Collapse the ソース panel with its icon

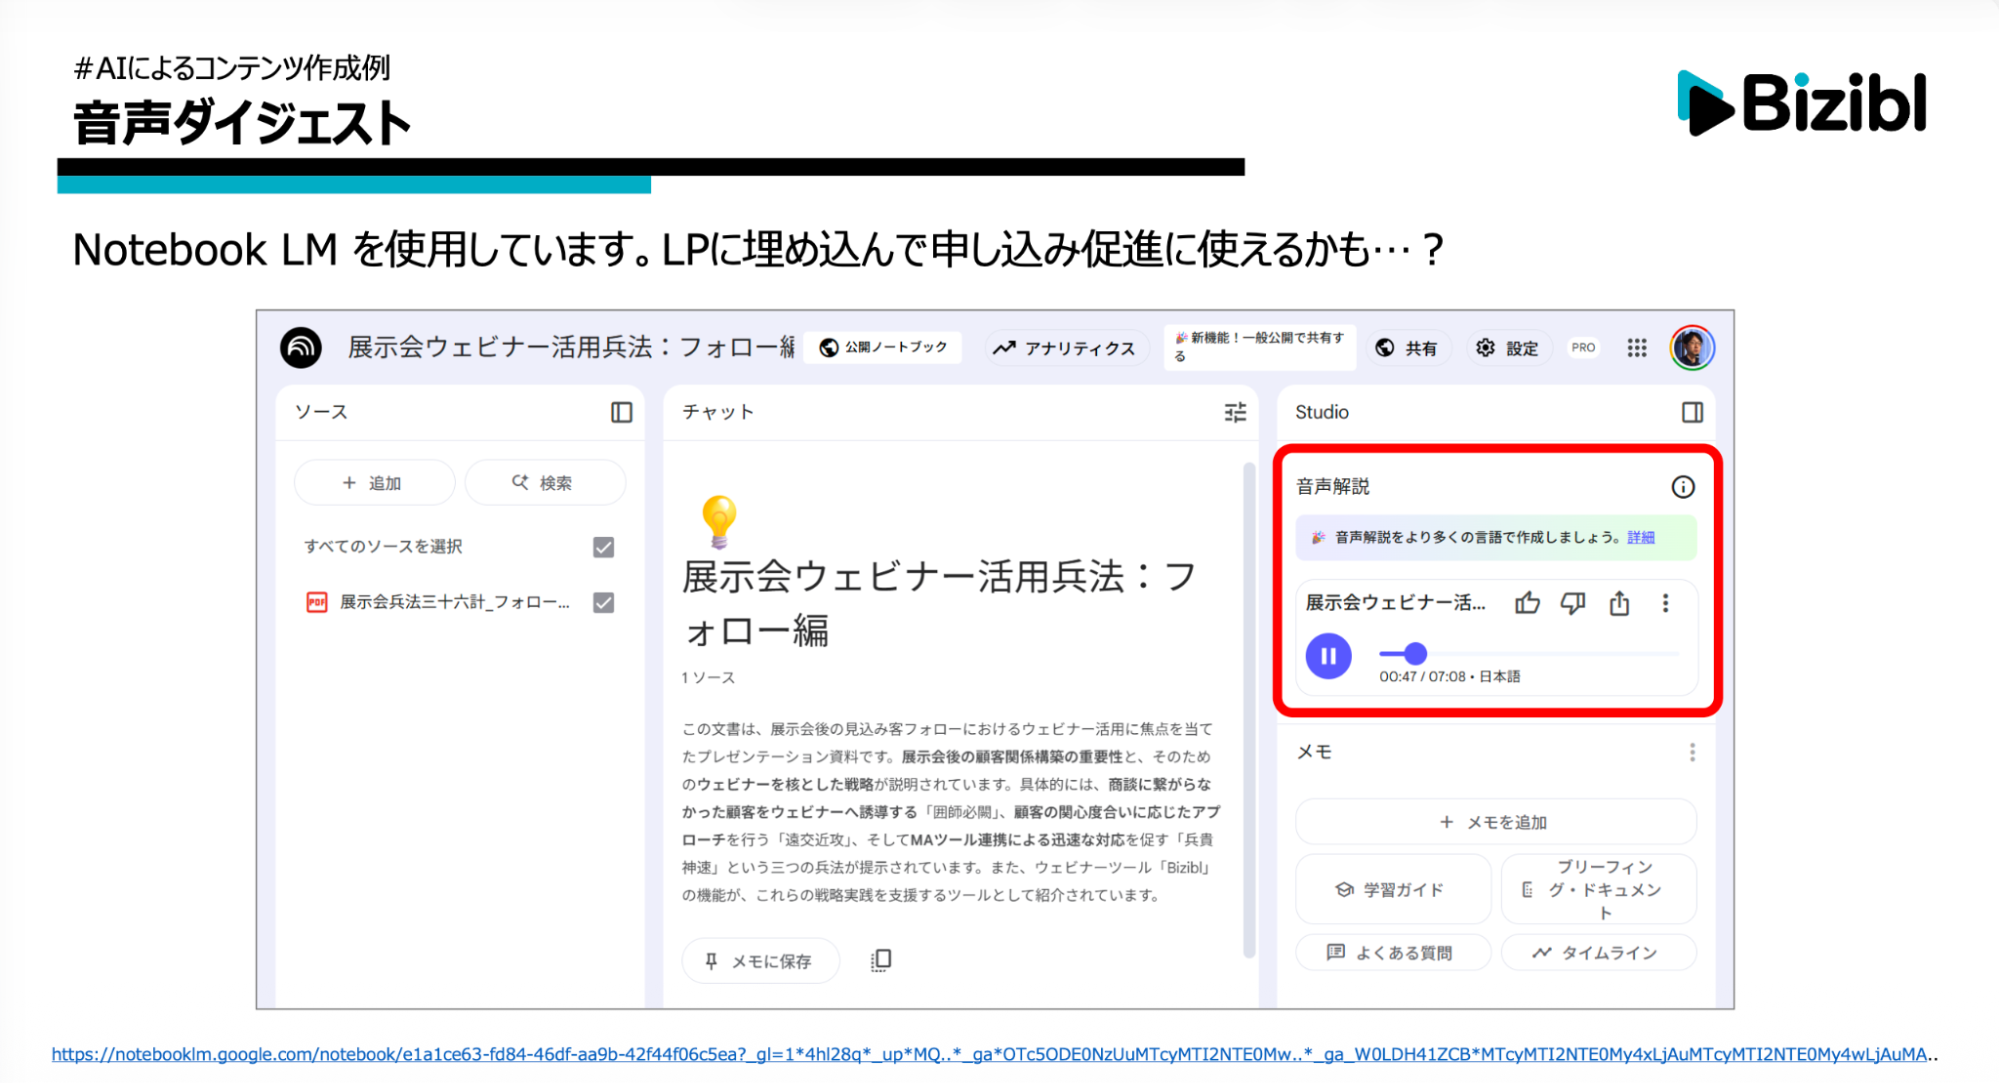pos(621,412)
